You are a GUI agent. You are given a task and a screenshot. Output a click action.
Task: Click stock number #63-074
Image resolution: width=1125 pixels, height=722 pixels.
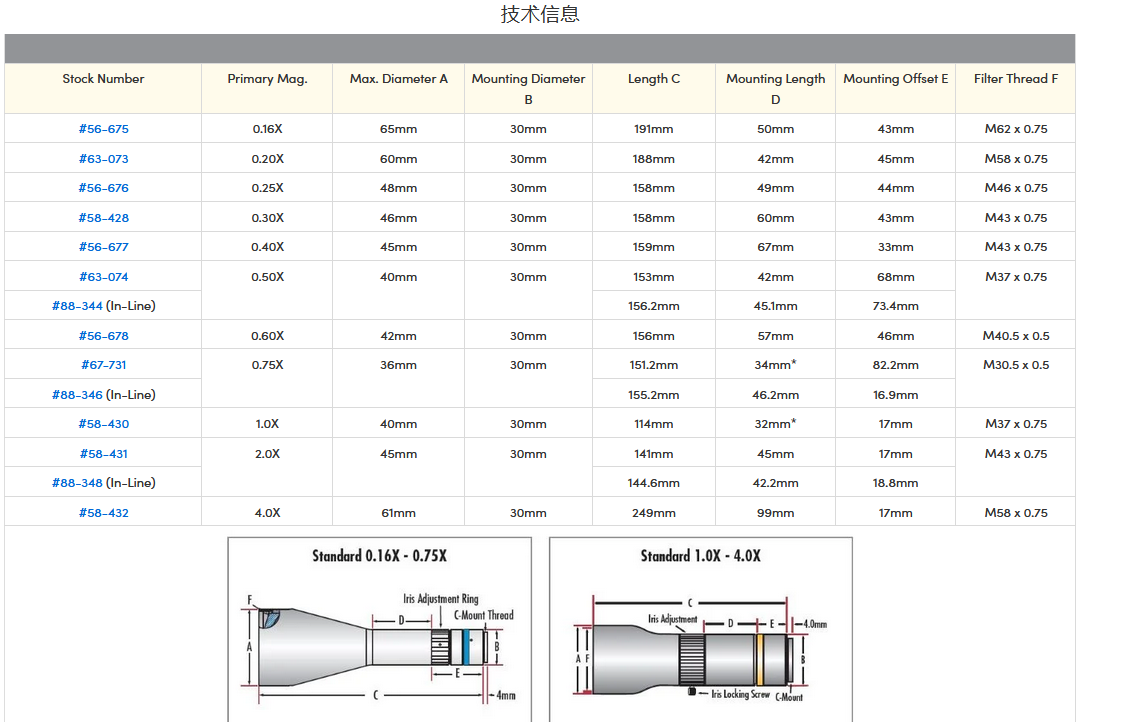103,277
